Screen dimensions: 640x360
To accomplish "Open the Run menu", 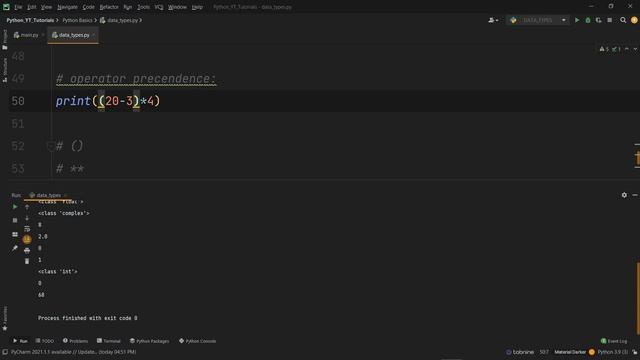I will coord(127,7).
